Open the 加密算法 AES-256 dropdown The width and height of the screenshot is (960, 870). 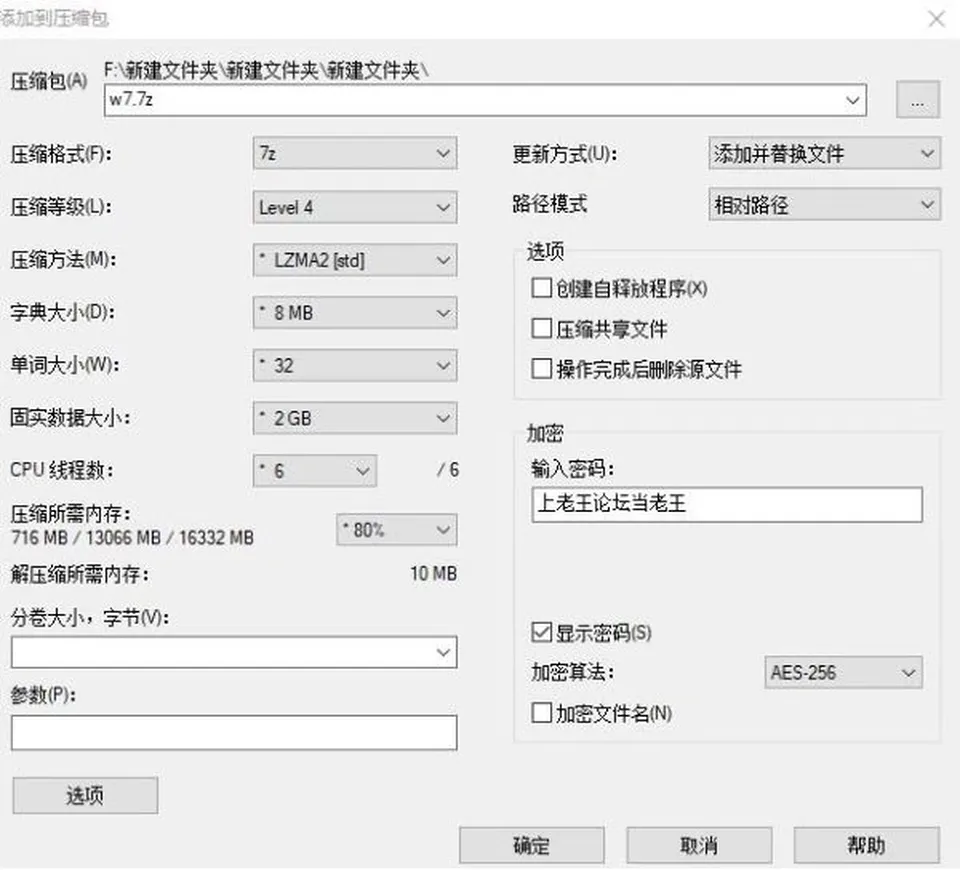click(x=843, y=673)
